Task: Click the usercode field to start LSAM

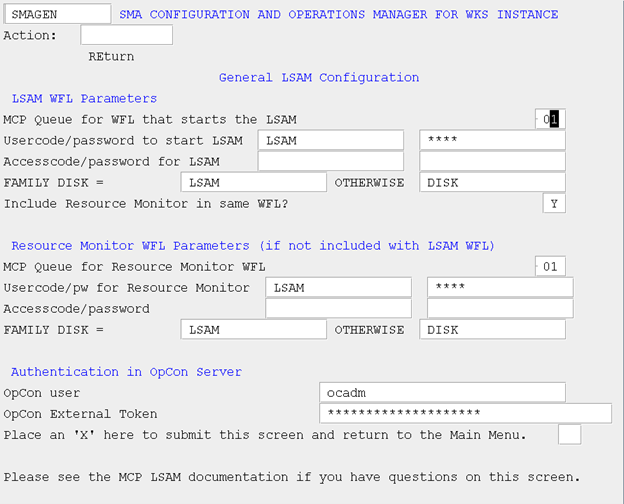Action: (x=331, y=140)
